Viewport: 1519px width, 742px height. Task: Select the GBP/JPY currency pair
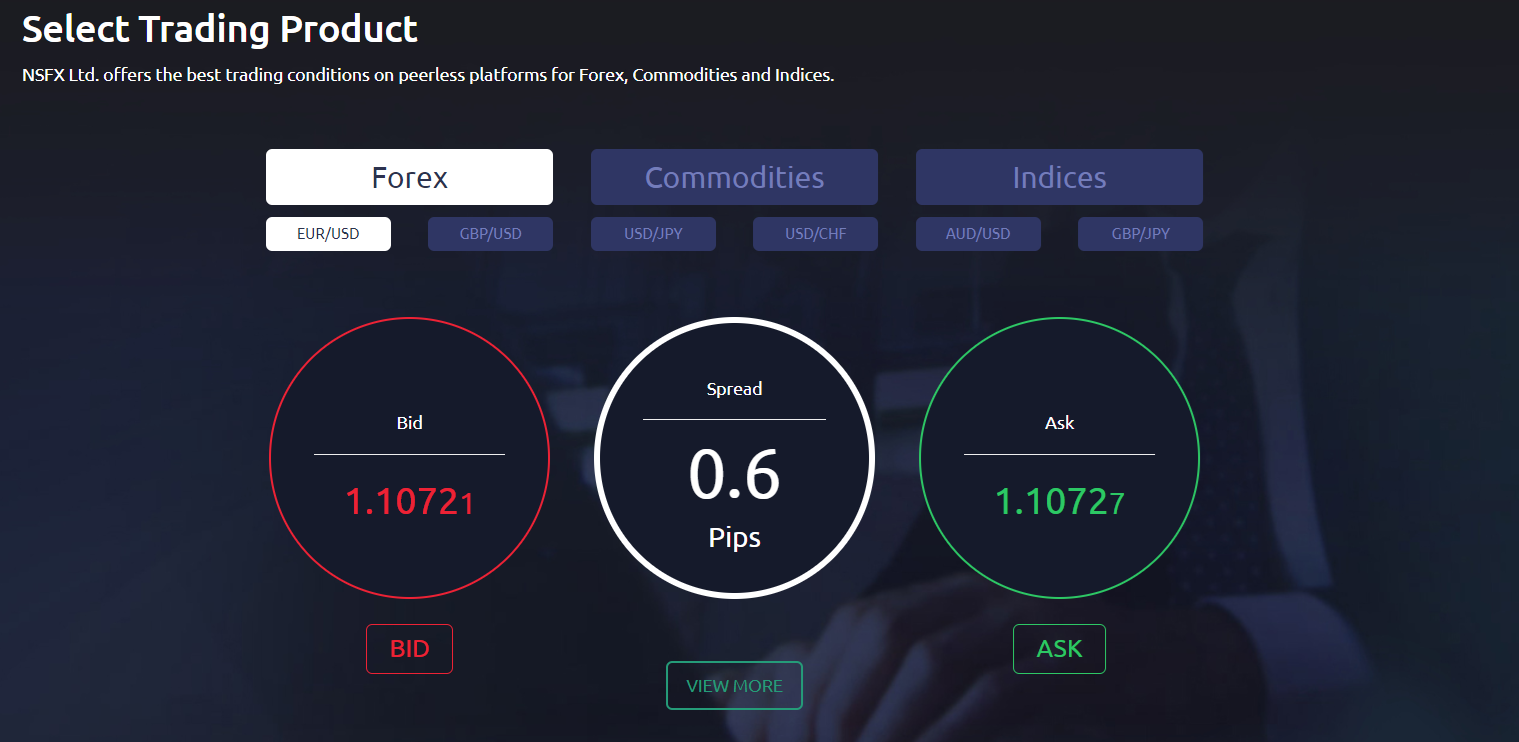point(1140,233)
